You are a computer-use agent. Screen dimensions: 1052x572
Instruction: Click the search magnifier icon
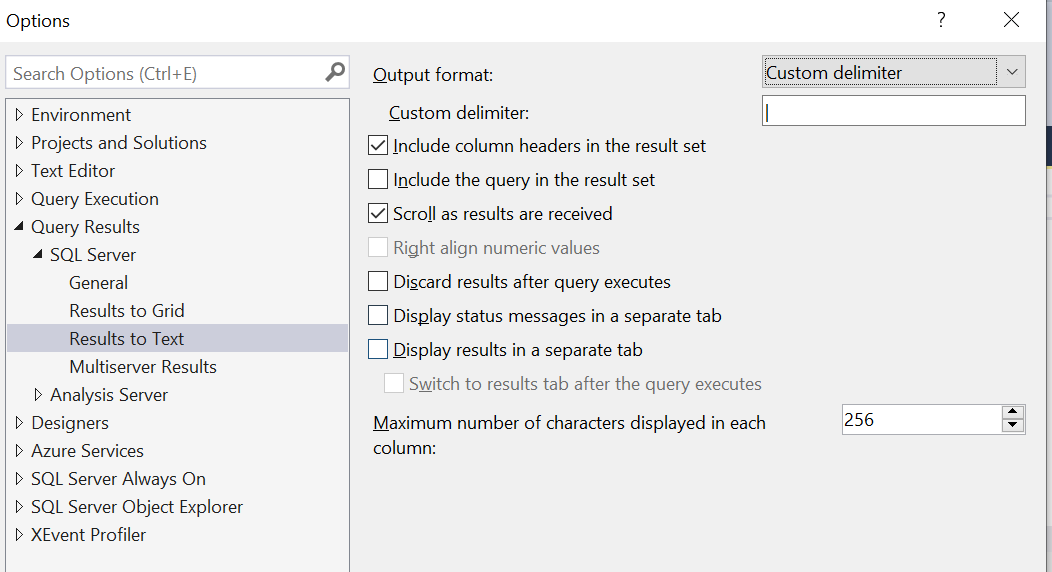[x=335, y=72]
